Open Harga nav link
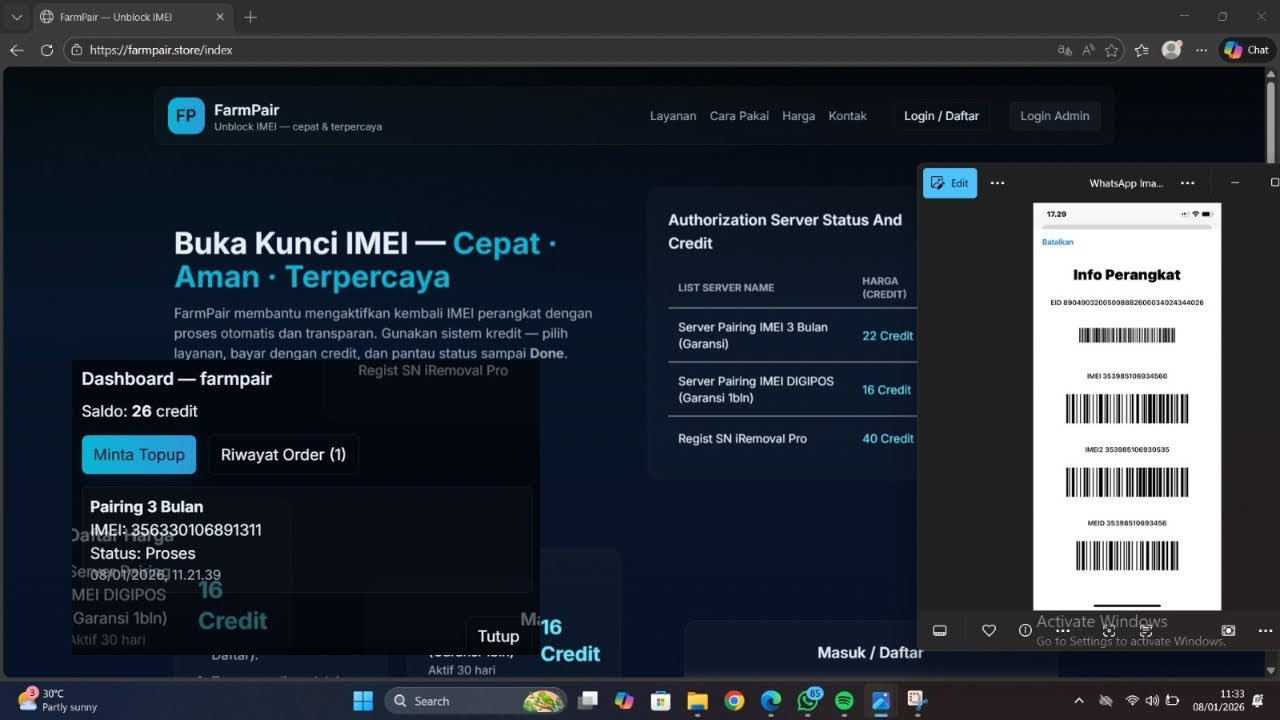This screenshot has height=720, width=1280. click(799, 116)
